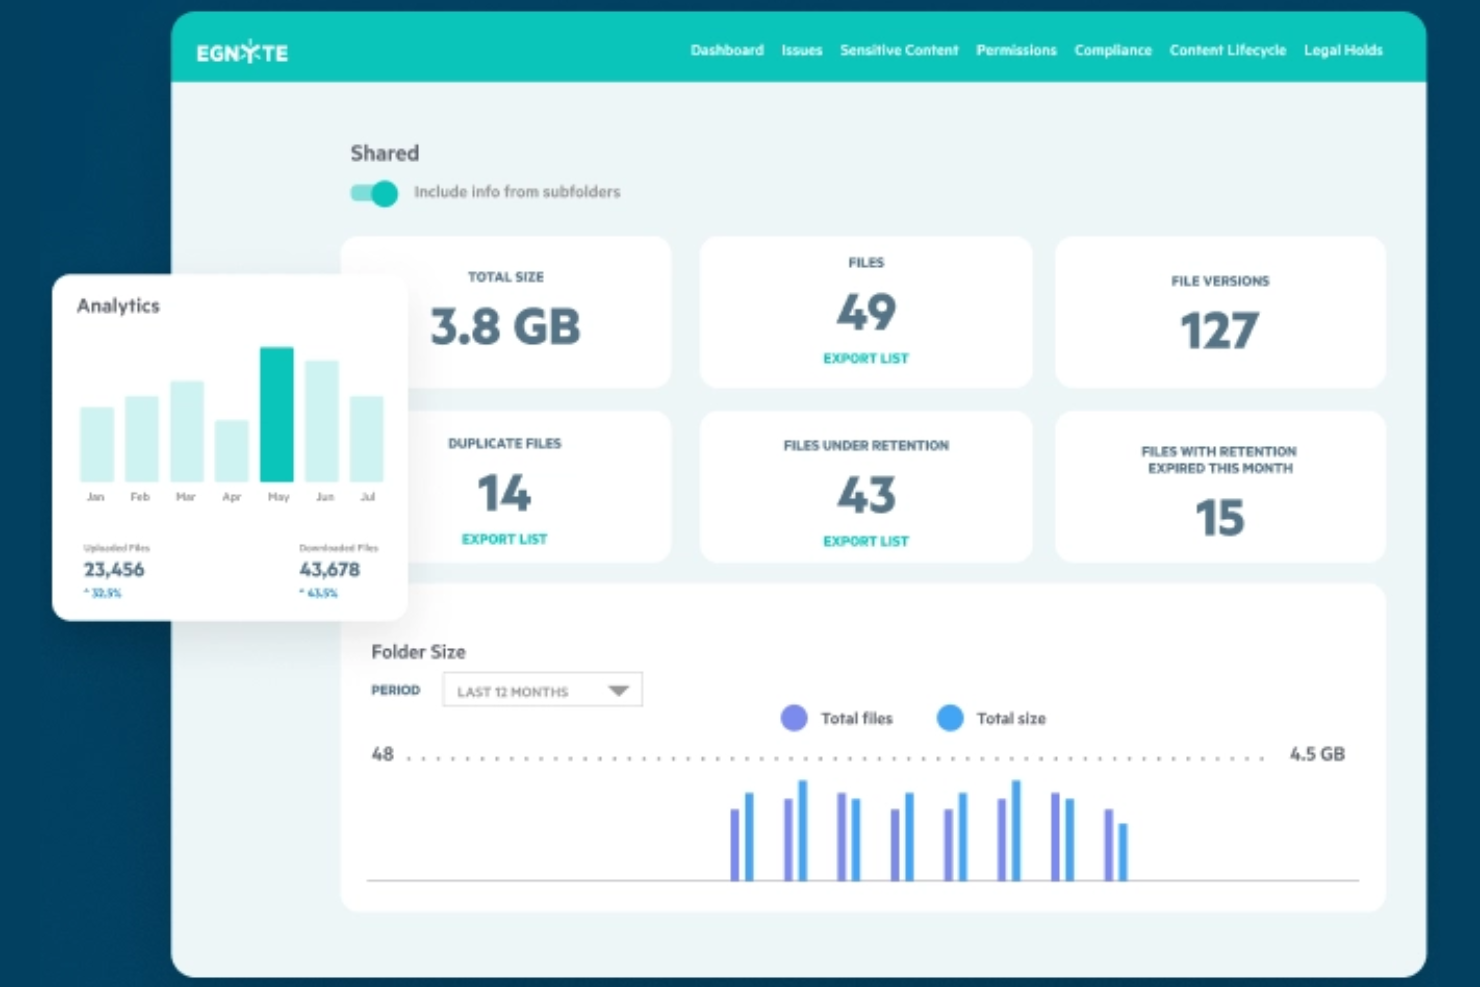Select the Jan bar in Analytics chart

pos(97,444)
